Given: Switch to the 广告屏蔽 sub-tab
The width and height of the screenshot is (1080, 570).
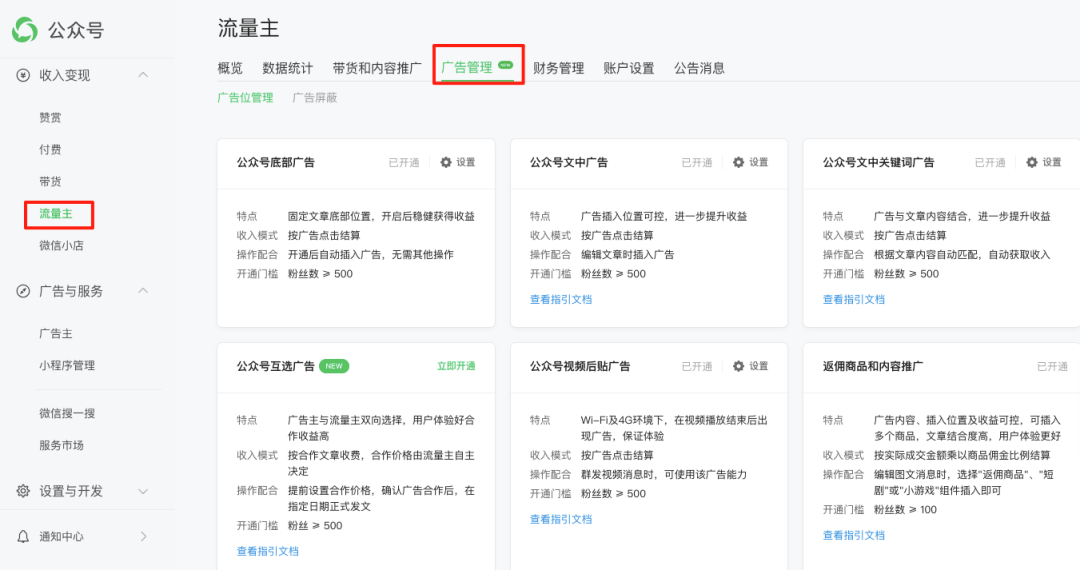Looking at the screenshot, I should [315, 98].
